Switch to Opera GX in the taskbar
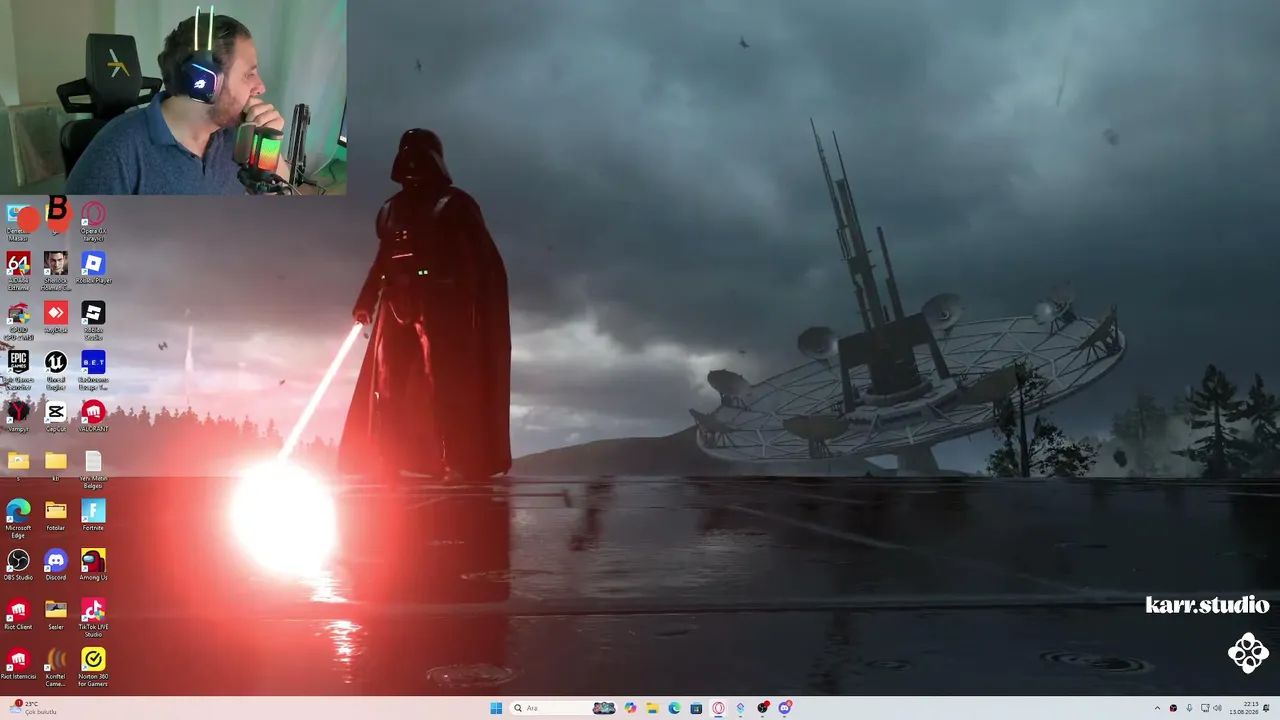1280x720 pixels. tap(718, 708)
